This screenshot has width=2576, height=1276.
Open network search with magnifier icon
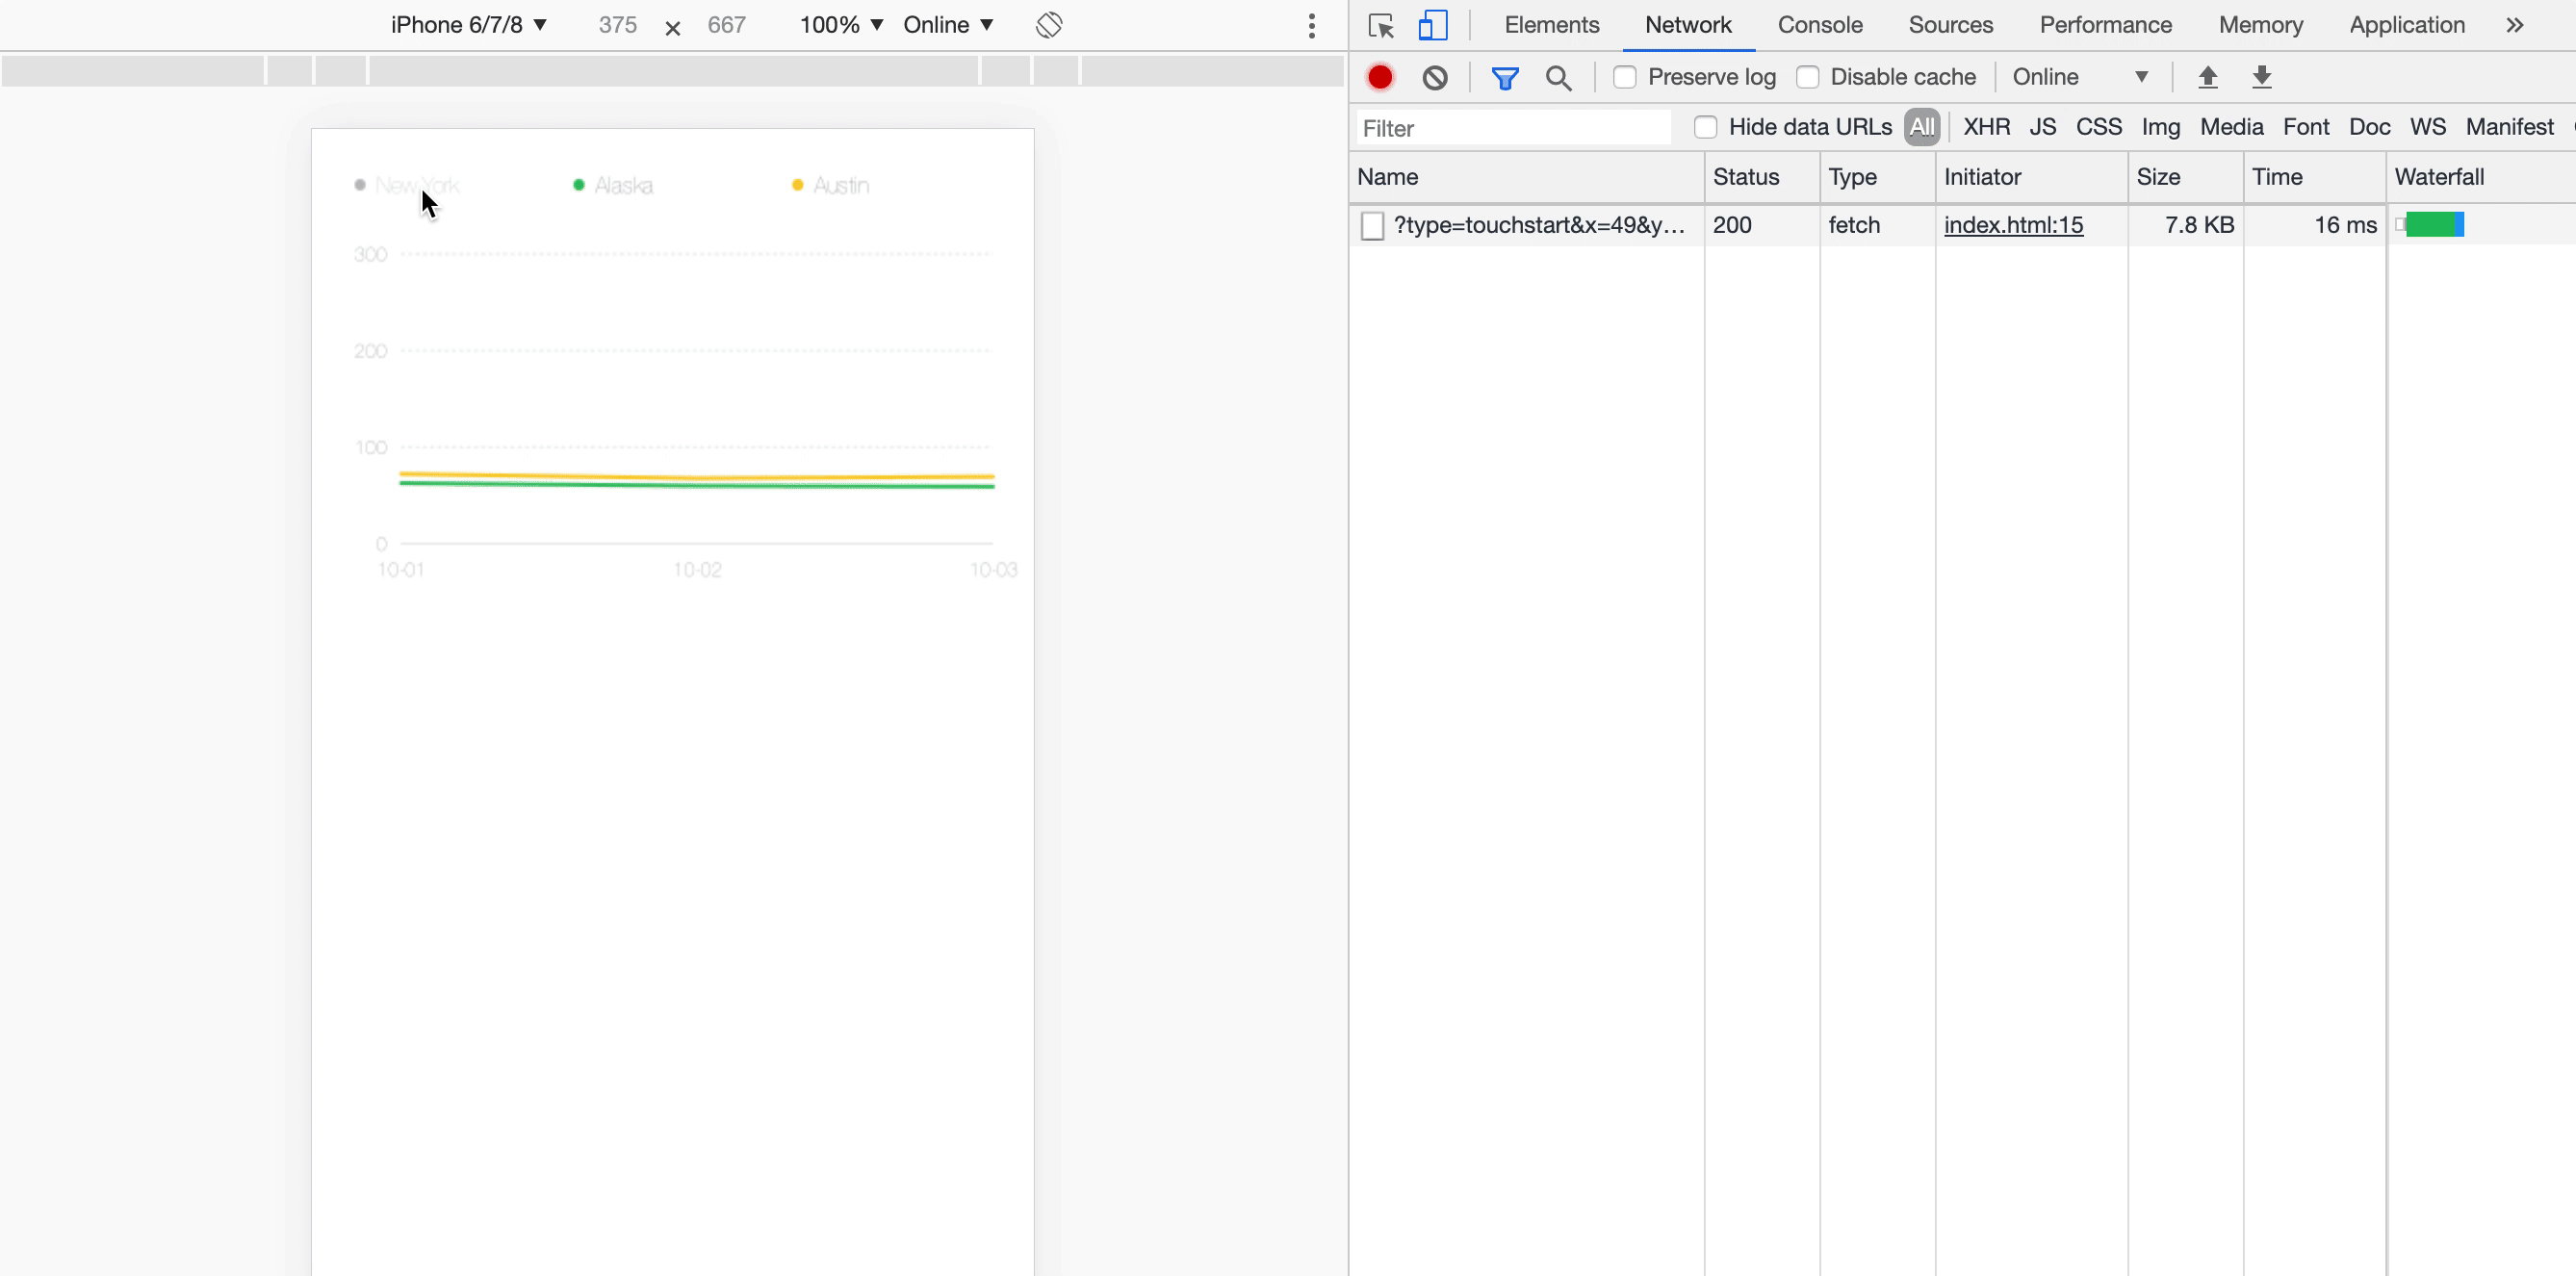tap(1558, 77)
